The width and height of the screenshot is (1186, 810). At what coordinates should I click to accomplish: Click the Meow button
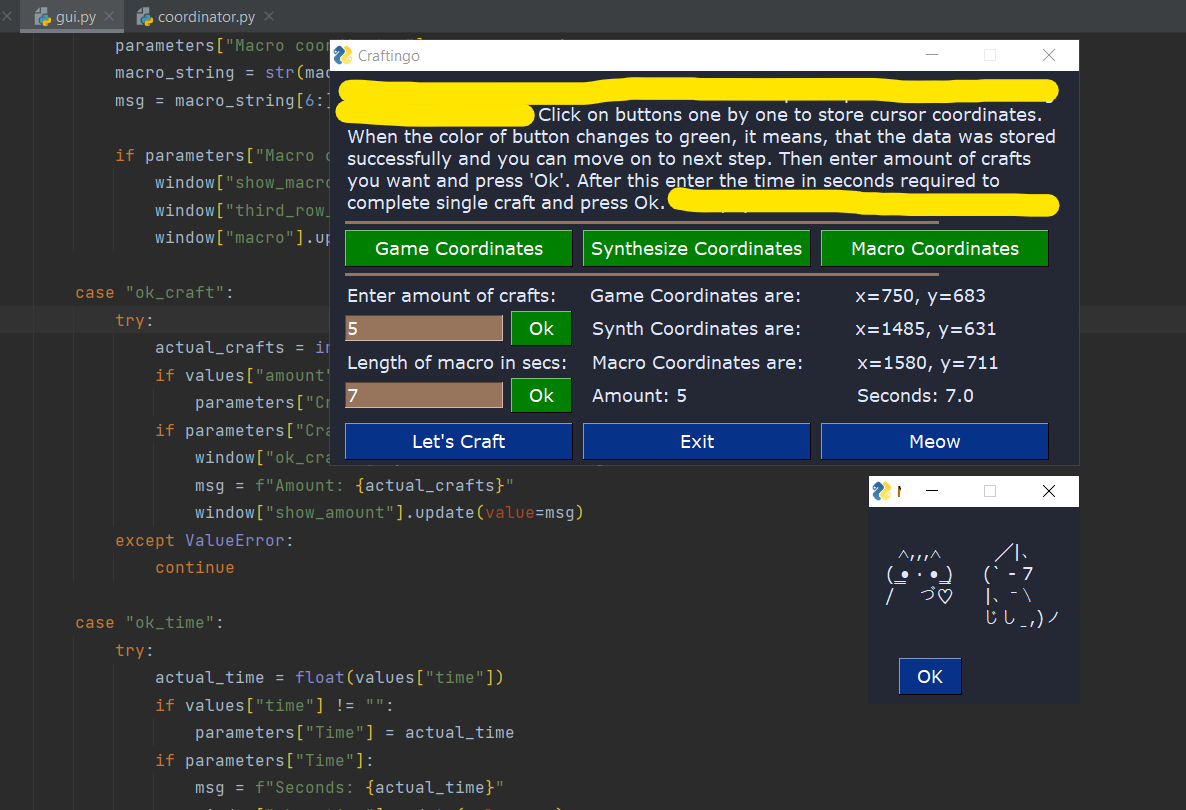coord(934,441)
